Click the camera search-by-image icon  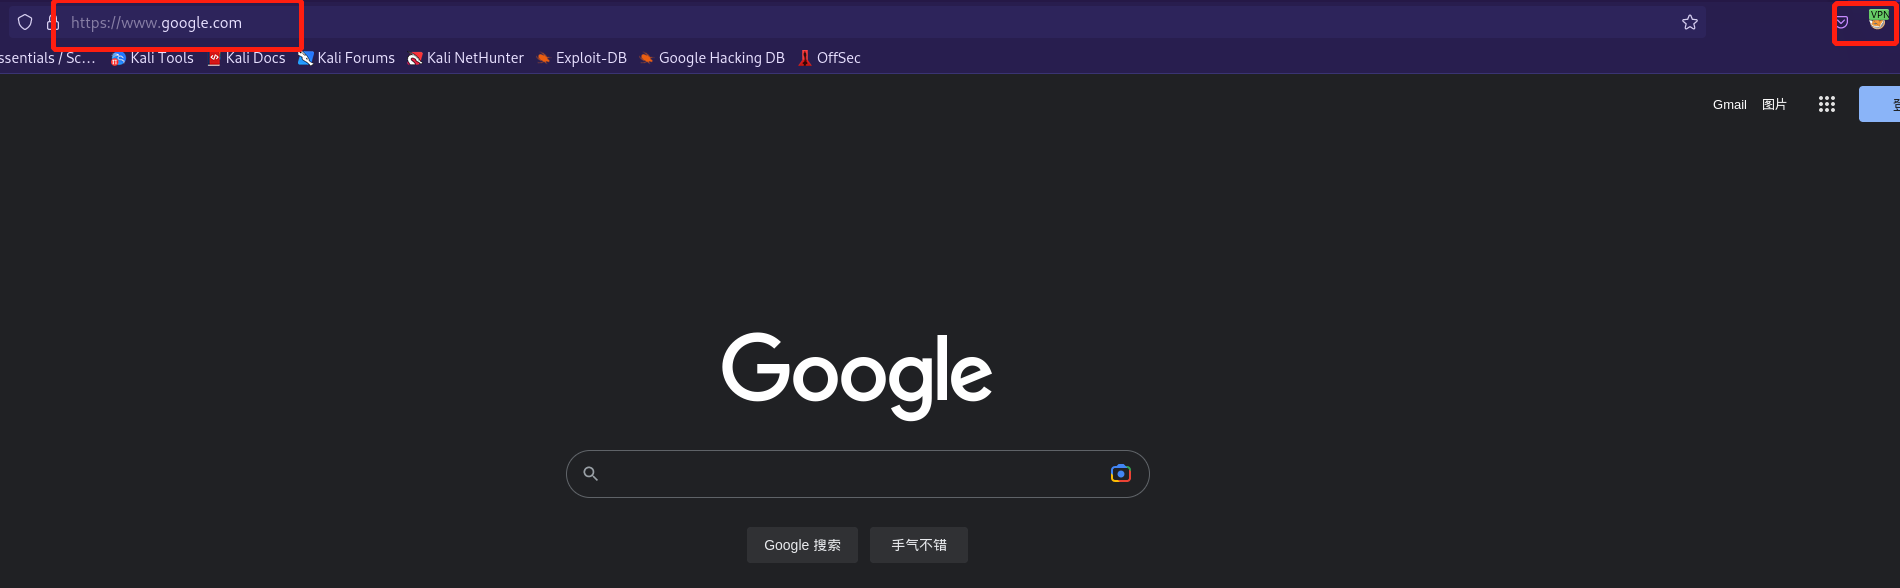[1120, 473]
